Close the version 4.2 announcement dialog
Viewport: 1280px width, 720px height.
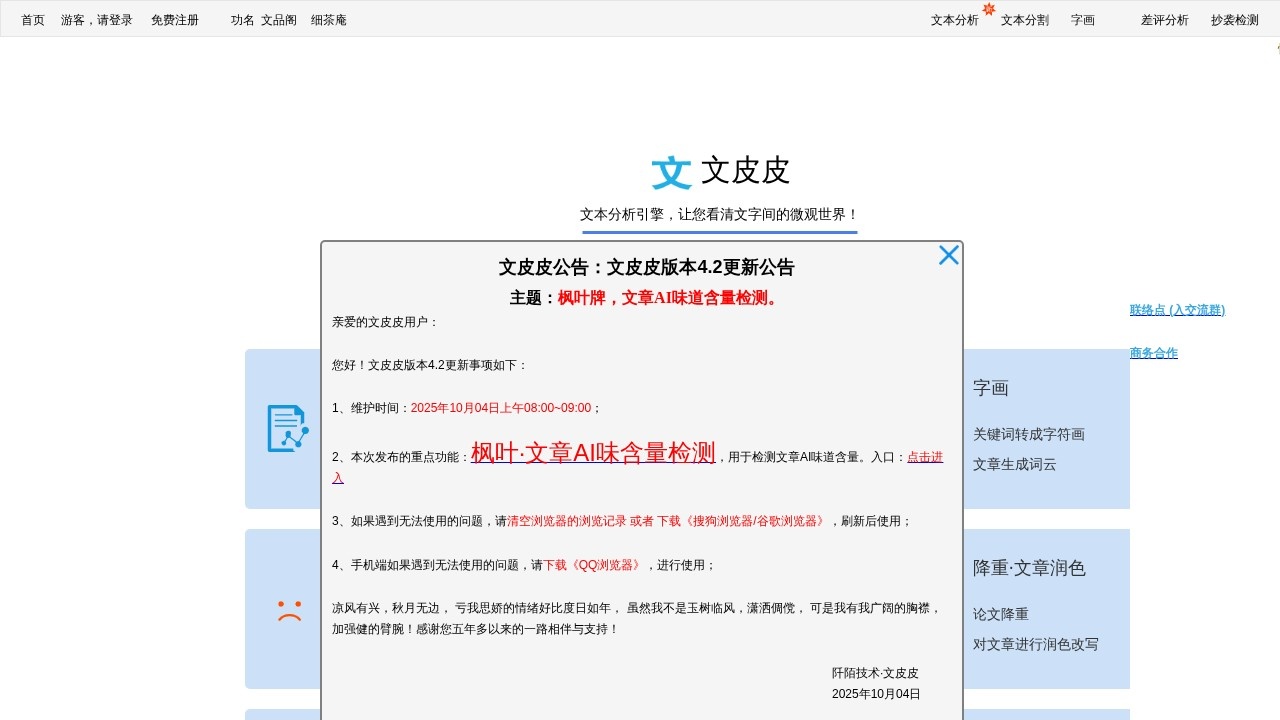coord(948,254)
